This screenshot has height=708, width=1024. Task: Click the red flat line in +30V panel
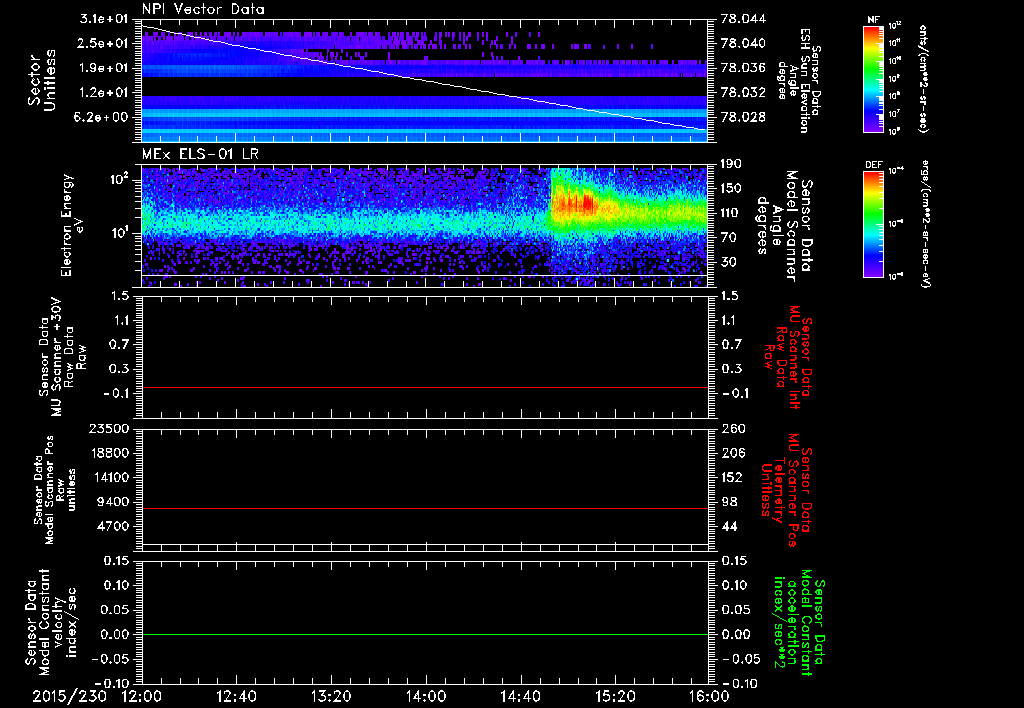pos(424,387)
